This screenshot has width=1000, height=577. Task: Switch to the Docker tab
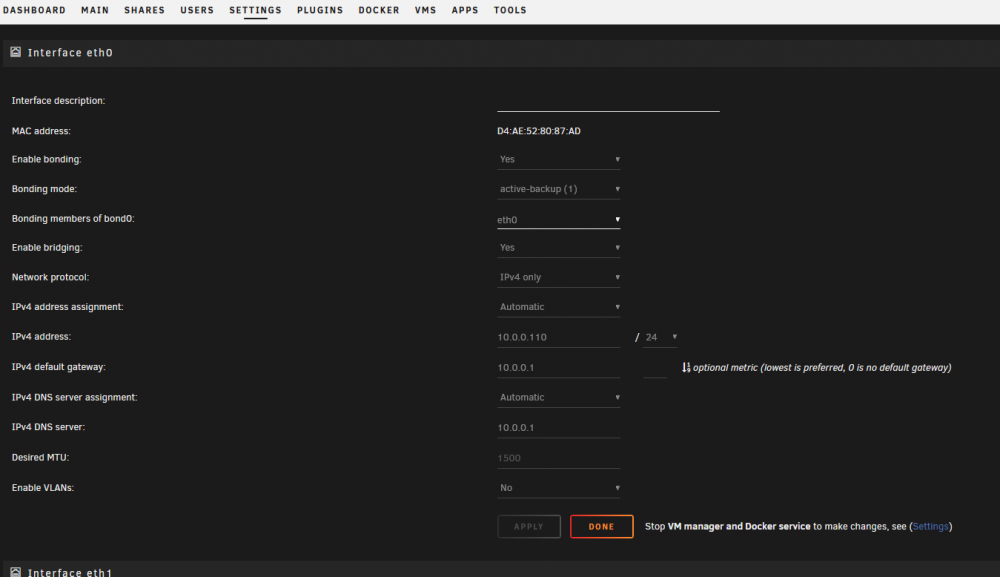[x=379, y=10]
